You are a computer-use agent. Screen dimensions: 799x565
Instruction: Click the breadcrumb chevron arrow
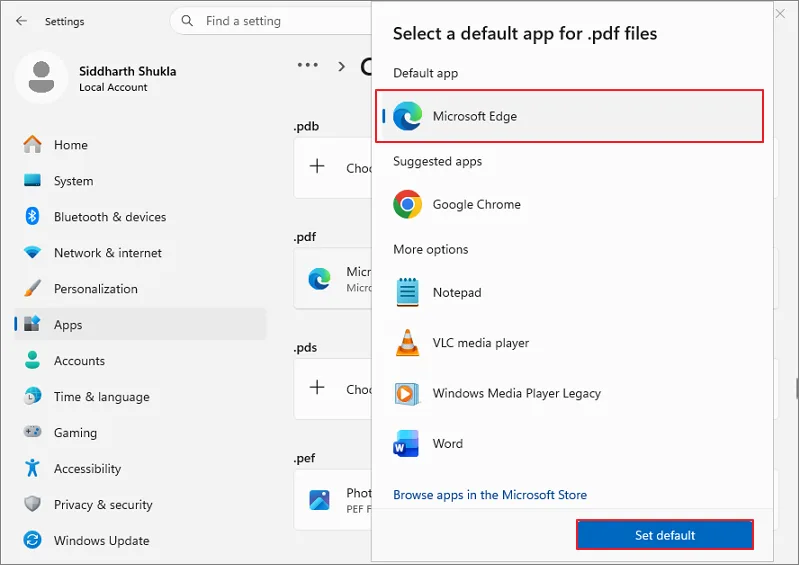pos(341,66)
